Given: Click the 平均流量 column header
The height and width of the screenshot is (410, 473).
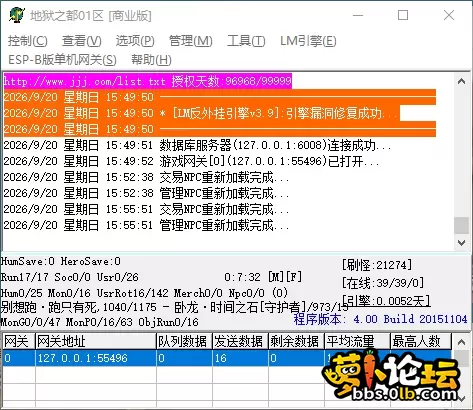Looking at the screenshot, I should pos(357,341).
